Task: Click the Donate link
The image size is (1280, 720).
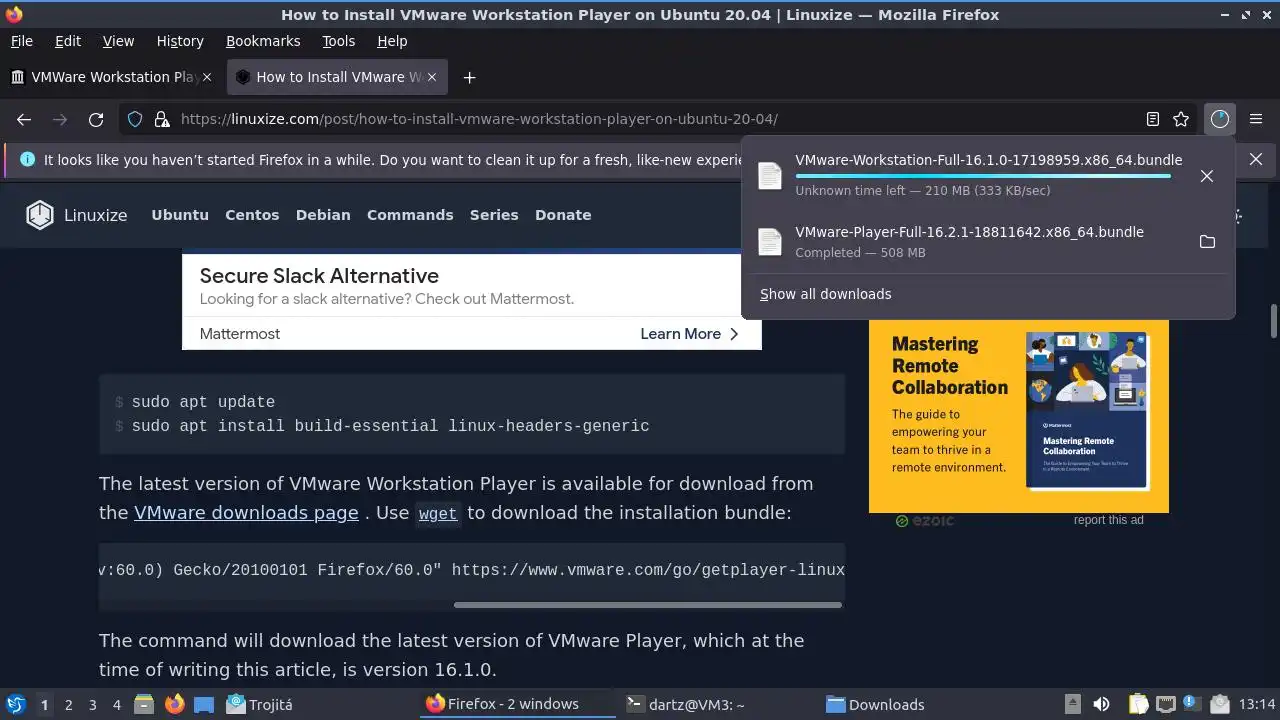Action: [563, 215]
